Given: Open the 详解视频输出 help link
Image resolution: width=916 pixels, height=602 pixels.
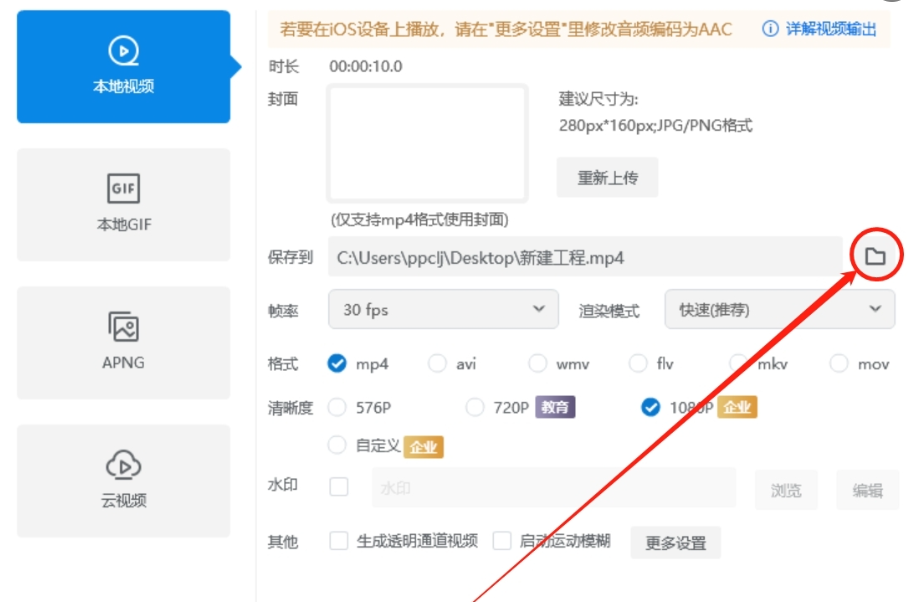Looking at the screenshot, I should coord(831,29).
